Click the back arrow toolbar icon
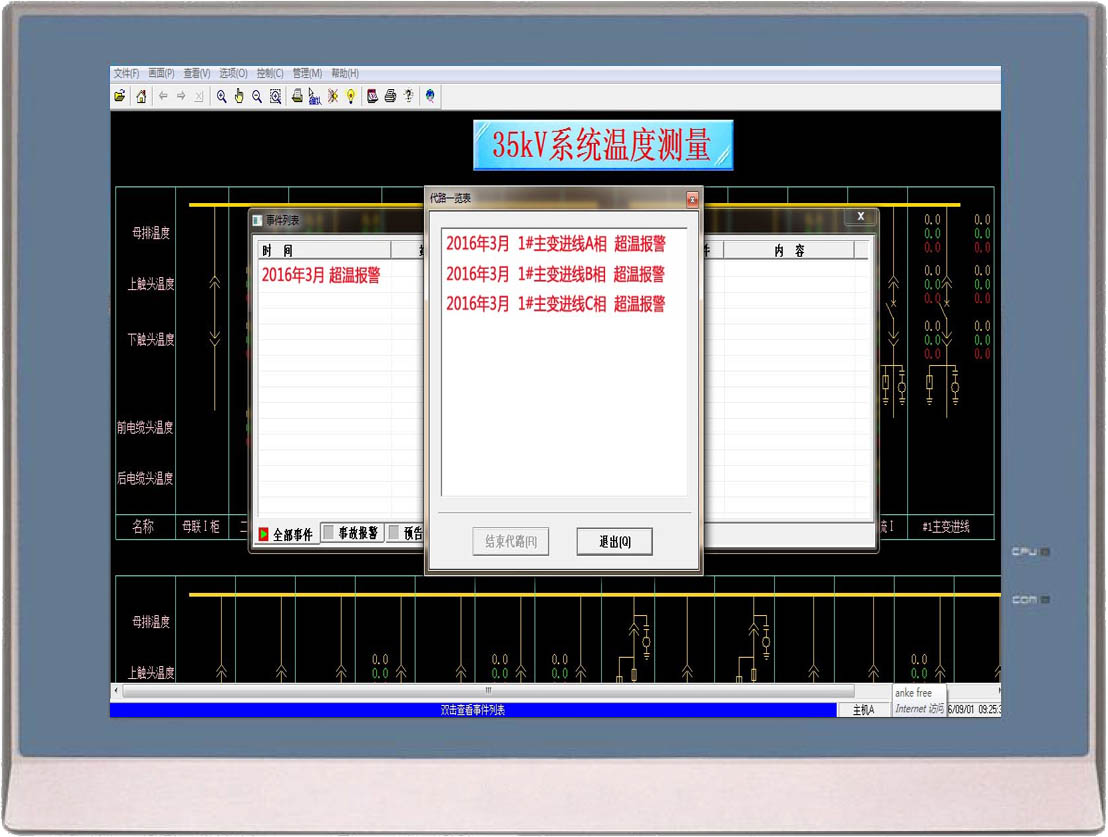Screen dimensions: 1108x837 coord(163,96)
